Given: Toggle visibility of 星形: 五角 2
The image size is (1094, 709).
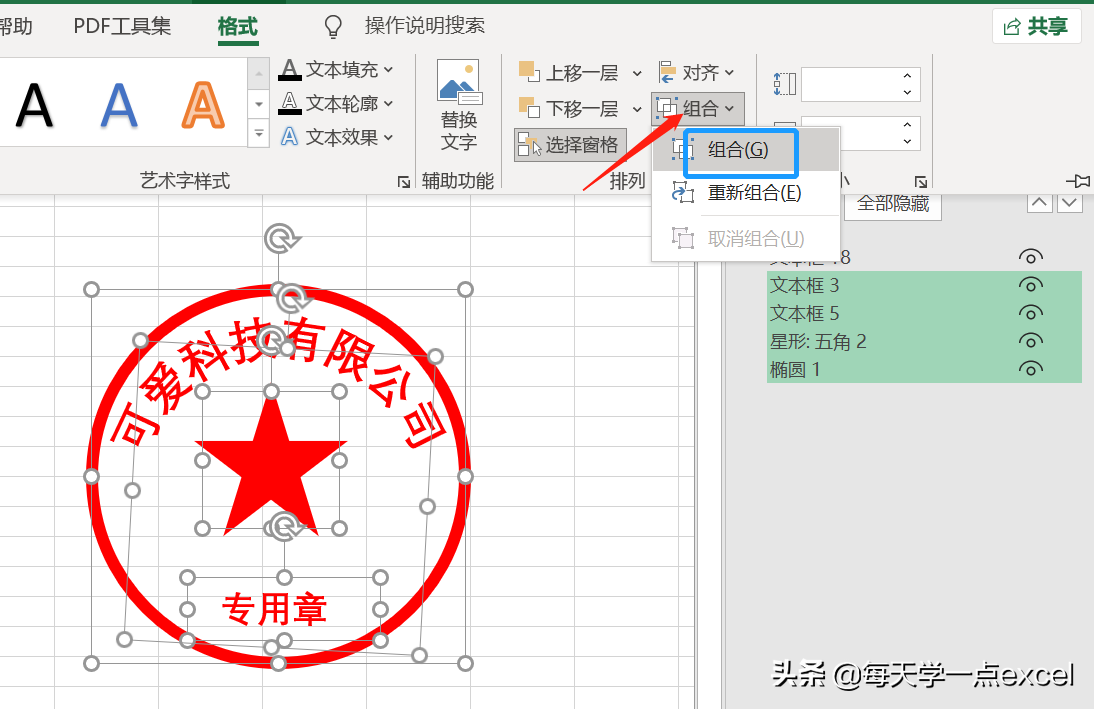Looking at the screenshot, I should [x=1031, y=341].
